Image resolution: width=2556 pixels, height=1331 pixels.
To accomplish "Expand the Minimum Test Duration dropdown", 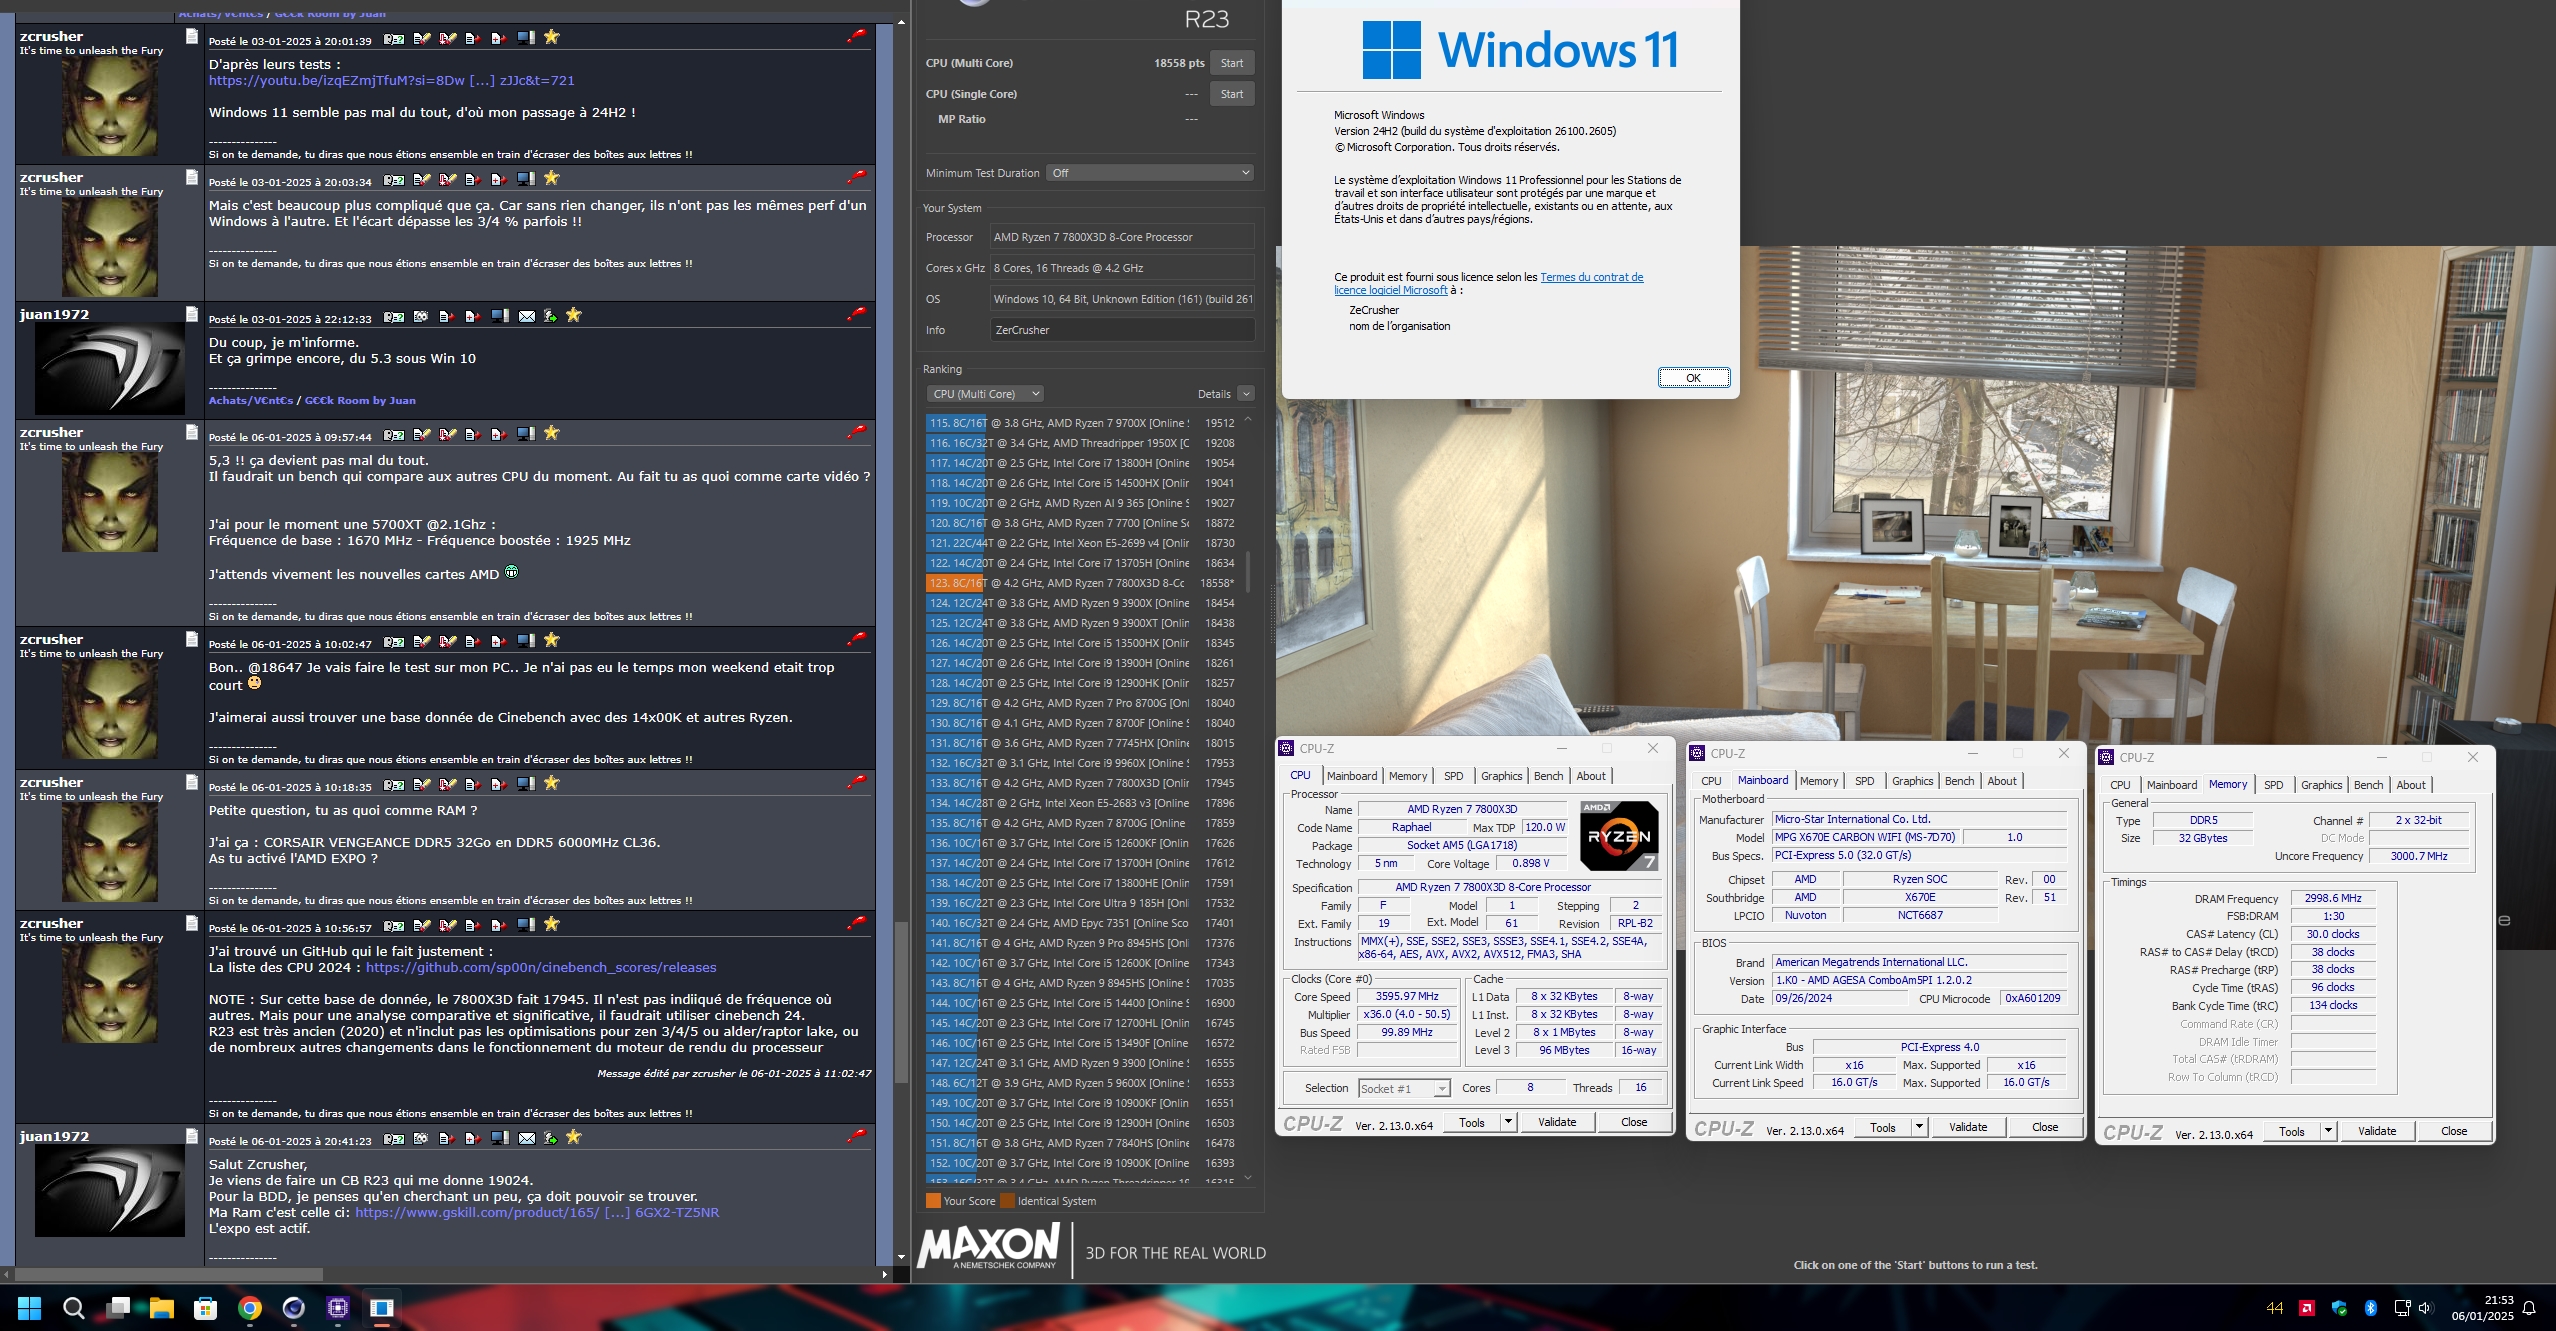I will click(x=1149, y=173).
